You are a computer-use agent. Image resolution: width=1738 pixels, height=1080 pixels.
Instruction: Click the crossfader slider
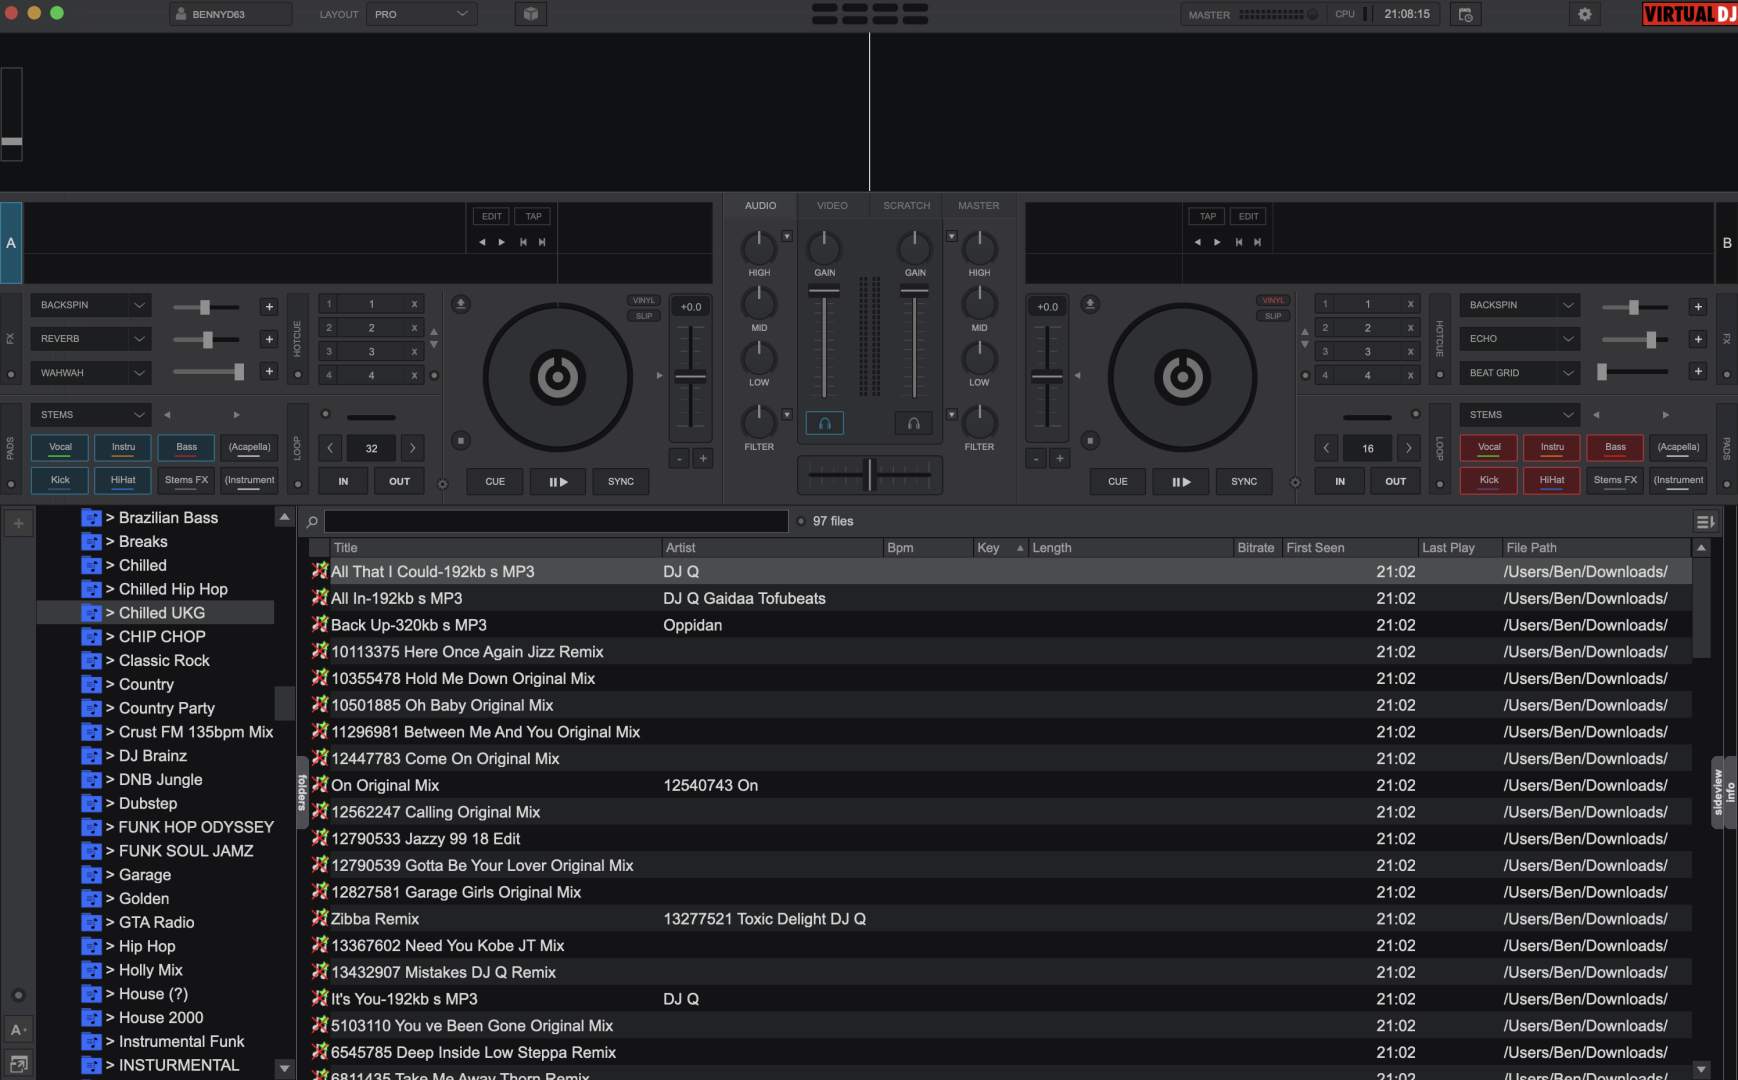tap(869, 475)
